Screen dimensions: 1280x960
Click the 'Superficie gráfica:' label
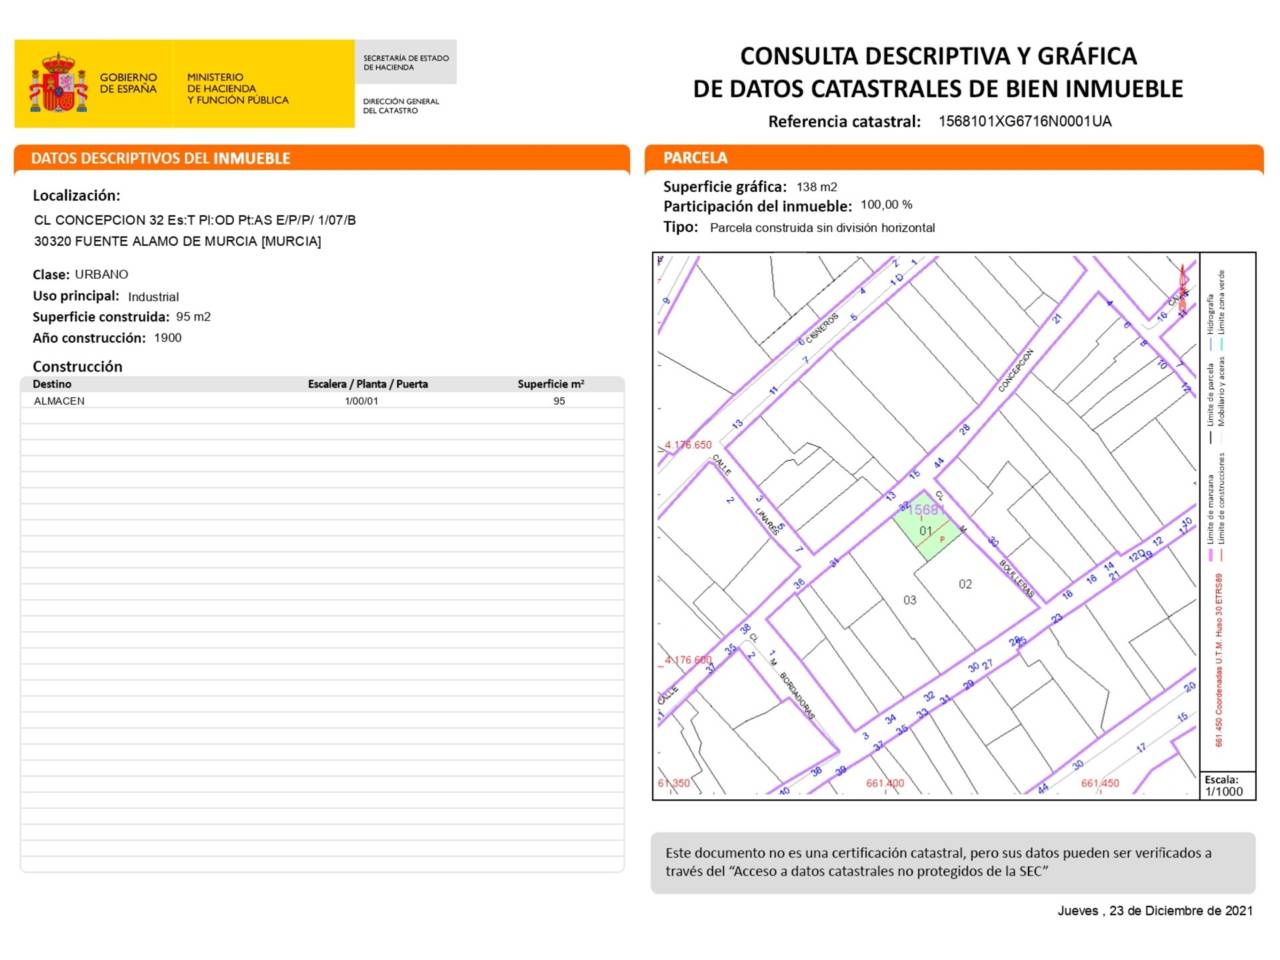point(725,187)
